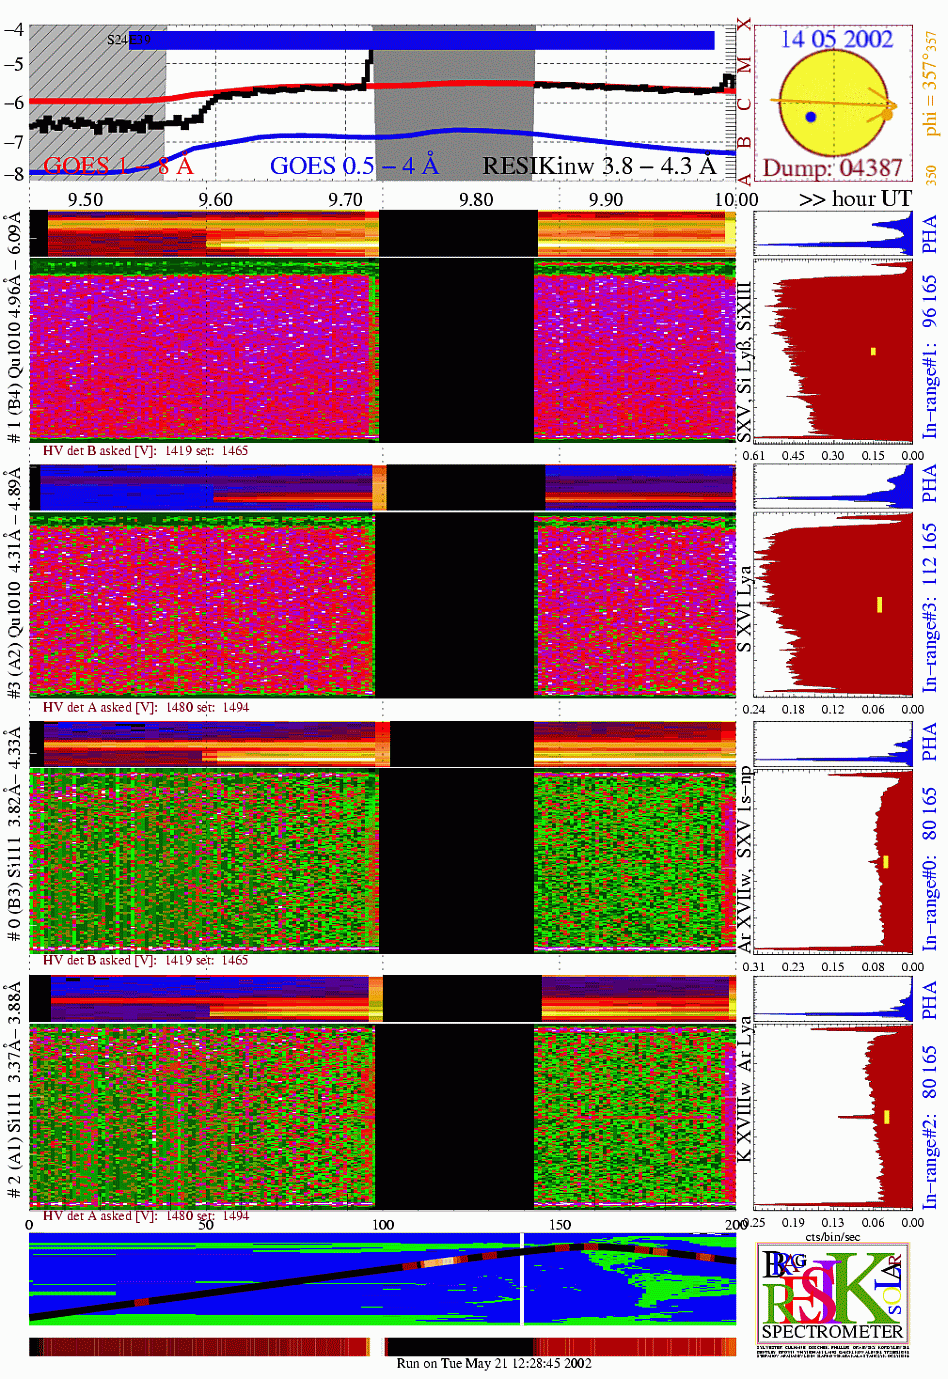Click the yellow marker in the In-range#3 histogram

pos(879,604)
